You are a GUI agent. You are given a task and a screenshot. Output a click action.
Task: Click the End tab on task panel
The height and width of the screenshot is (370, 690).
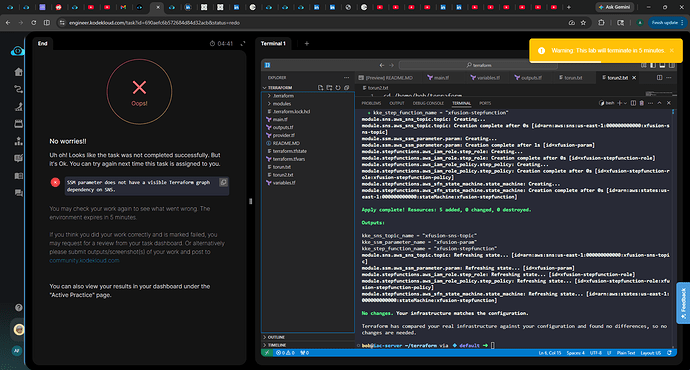click(x=43, y=43)
